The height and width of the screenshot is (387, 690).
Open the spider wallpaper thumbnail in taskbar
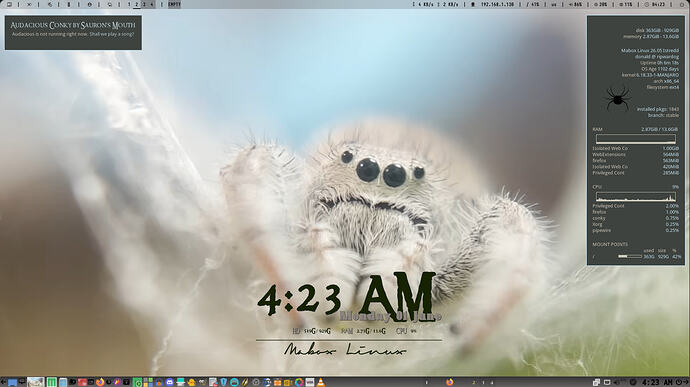(35, 382)
